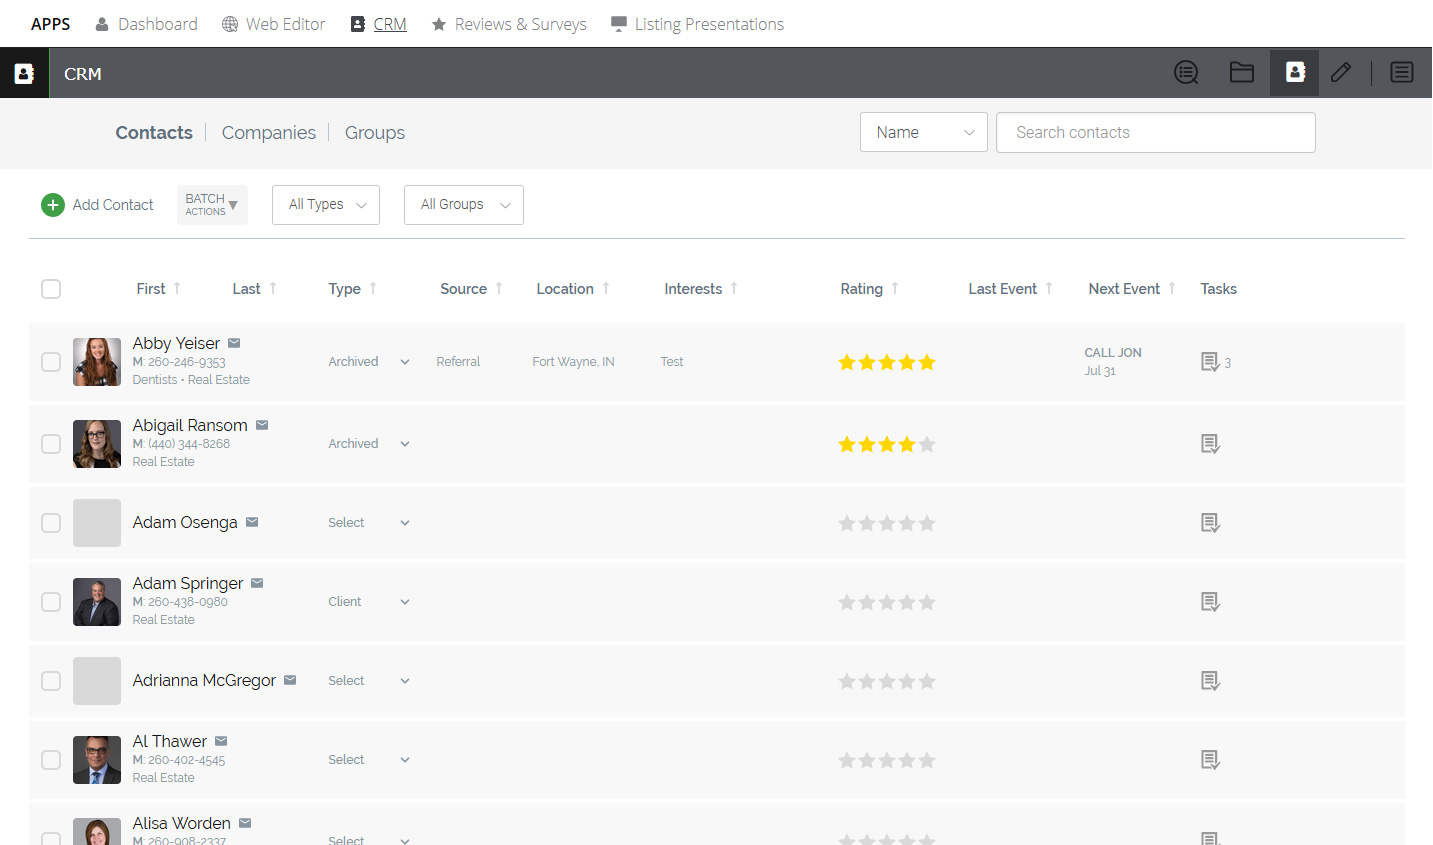Open tasks icon for Adam Osenga
This screenshot has width=1433, height=845.
(x=1210, y=523)
